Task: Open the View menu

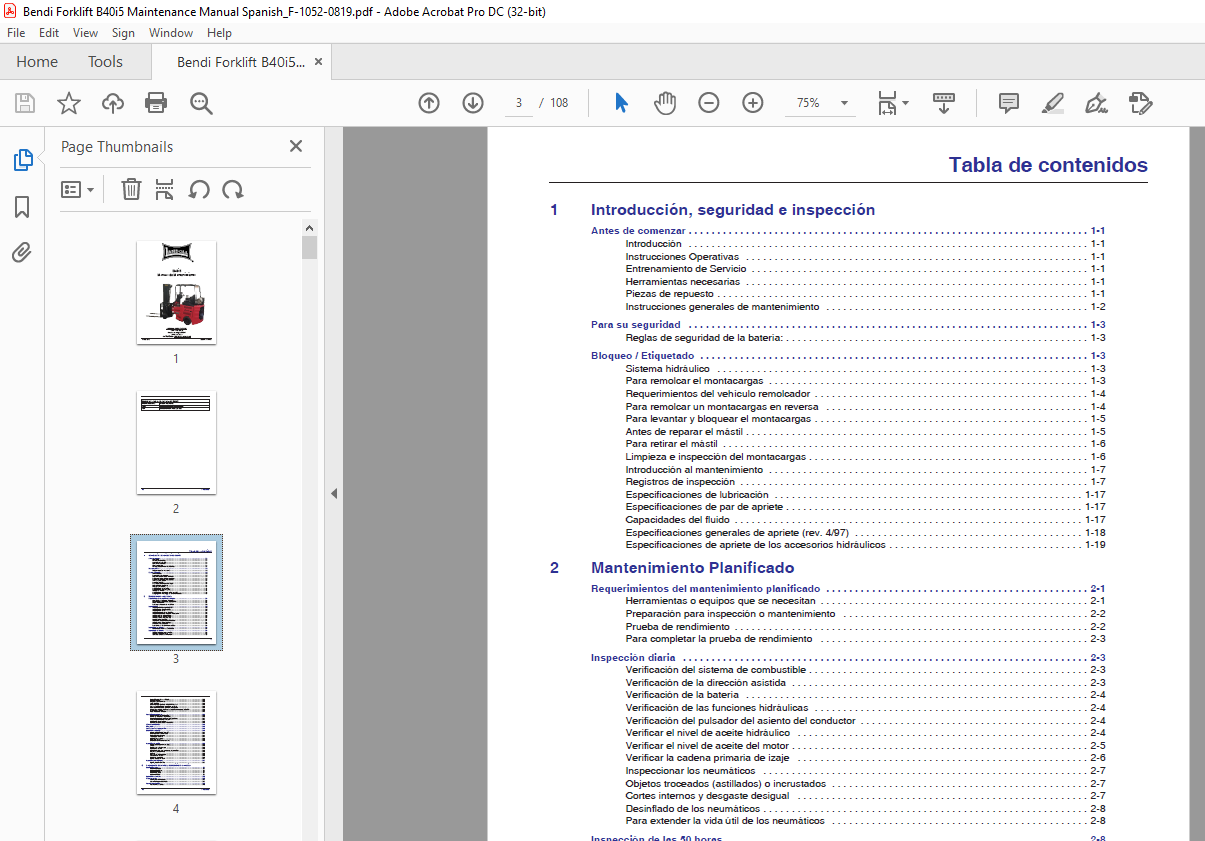Action: pos(85,33)
